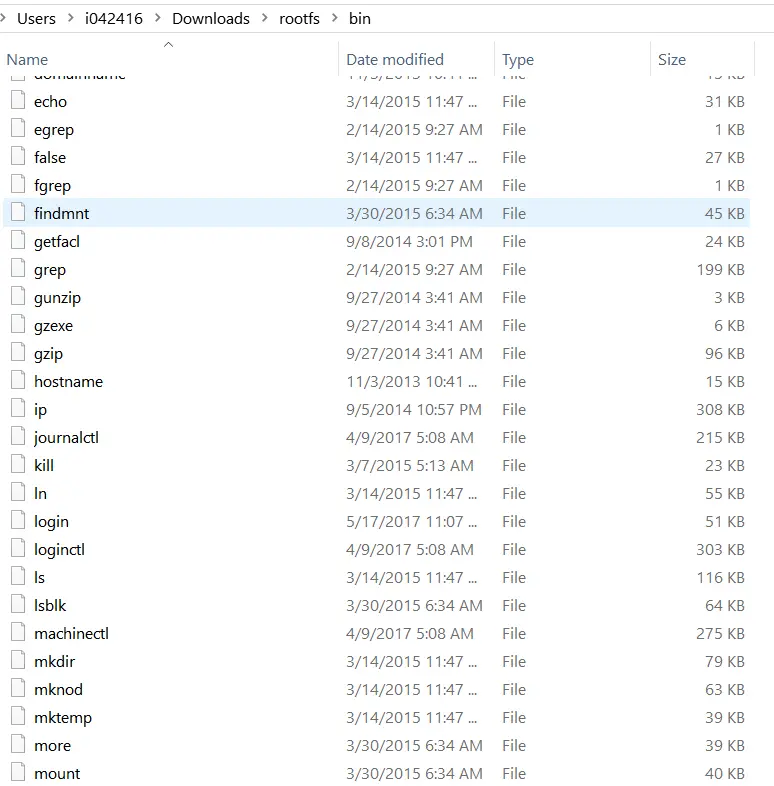Click the ls file icon
Screen dimensions: 774x786
(18, 576)
